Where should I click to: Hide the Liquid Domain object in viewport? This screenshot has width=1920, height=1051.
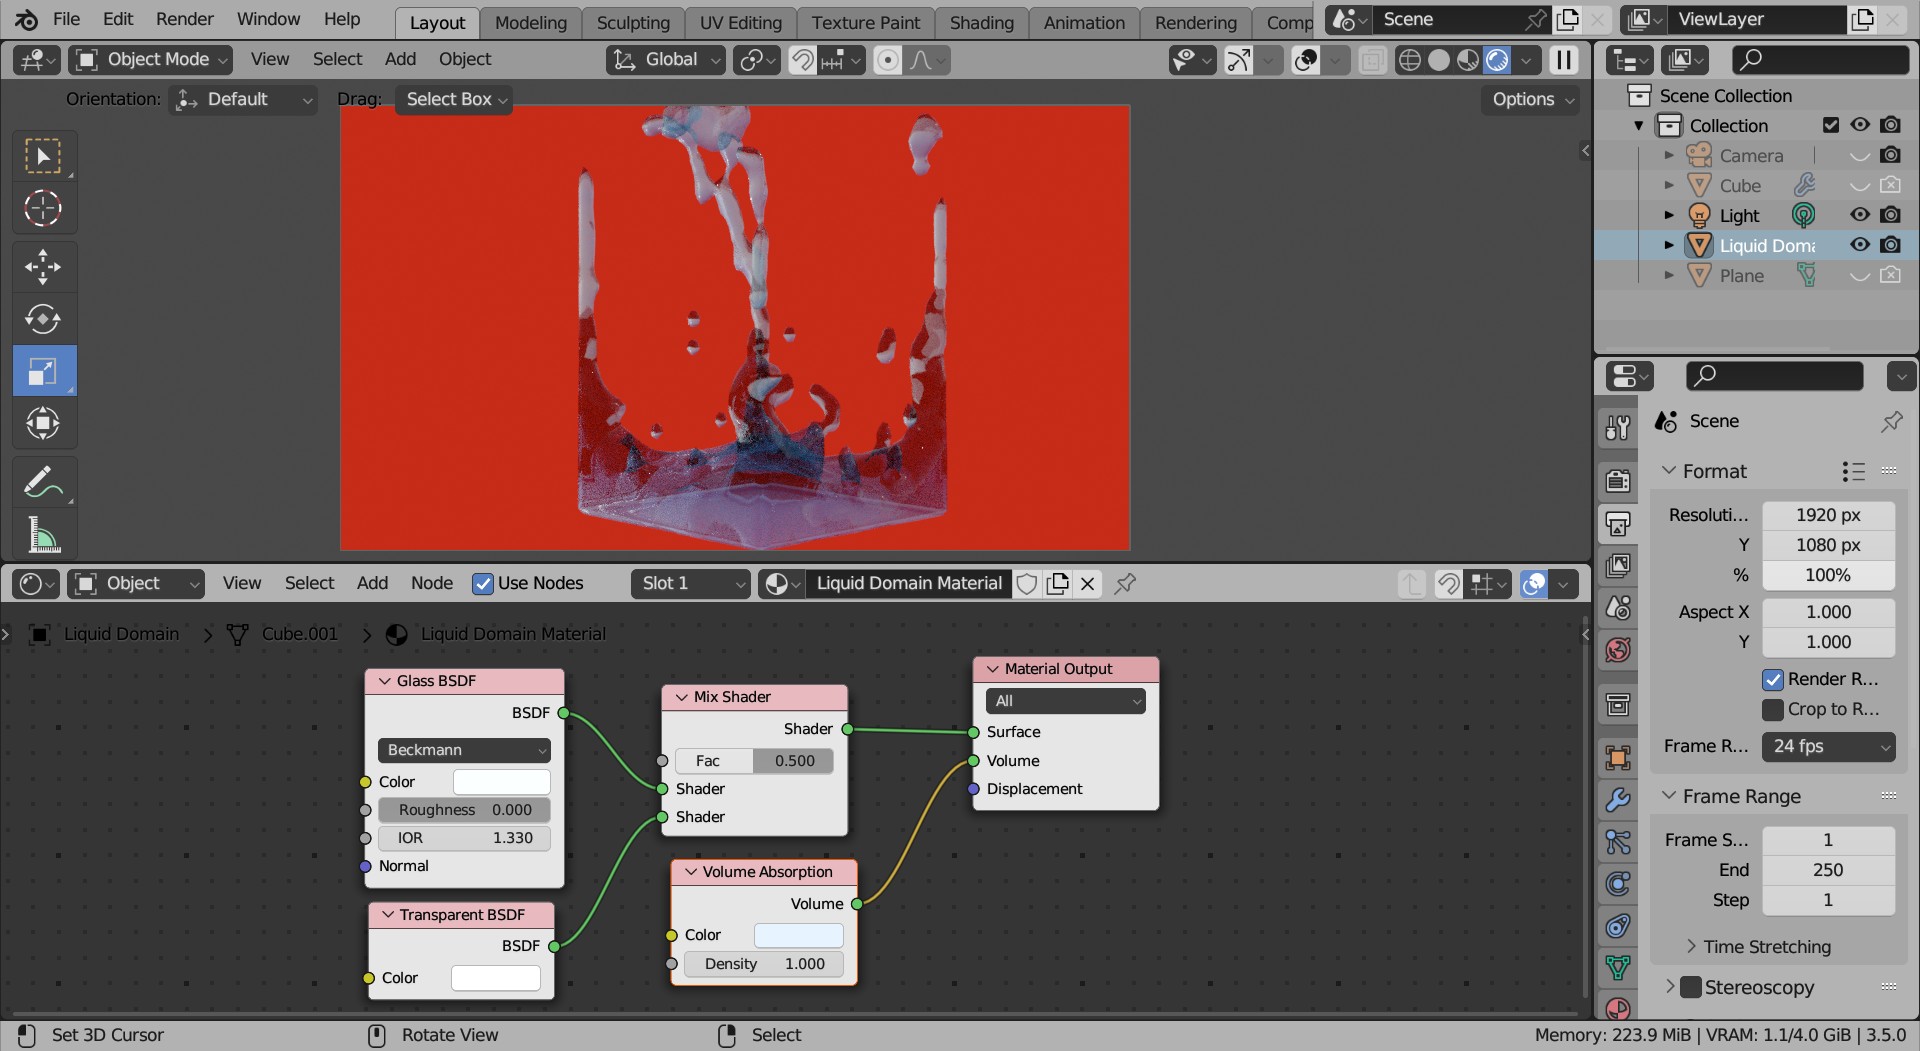[1860, 245]
